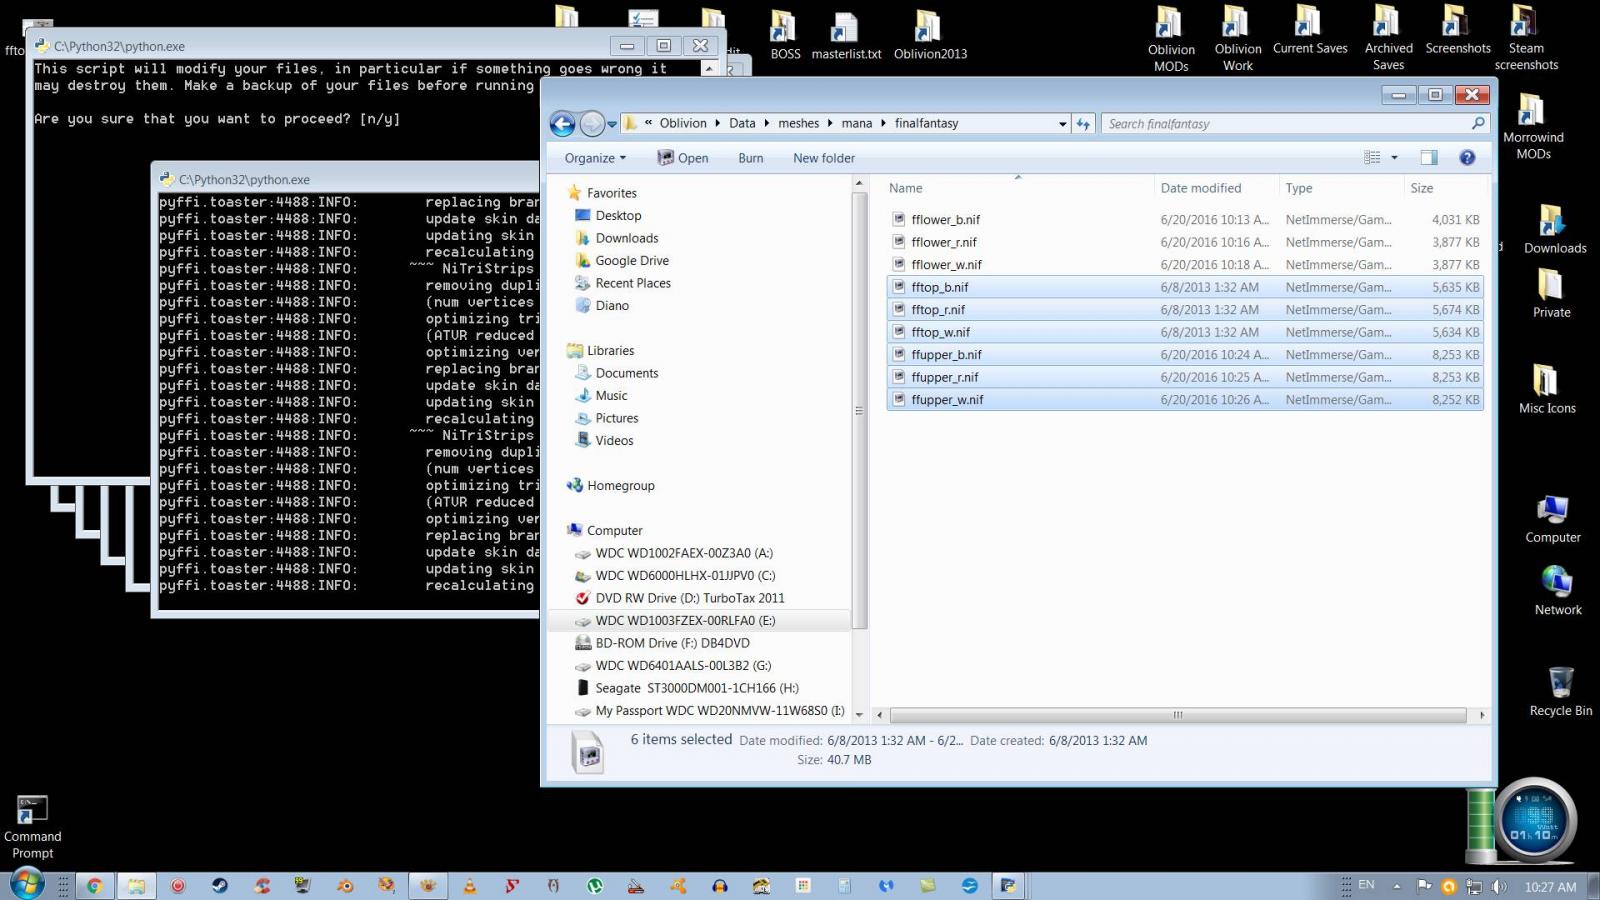
Task: Launch uTorrent from the taskbar
Action: pos(595,885)
